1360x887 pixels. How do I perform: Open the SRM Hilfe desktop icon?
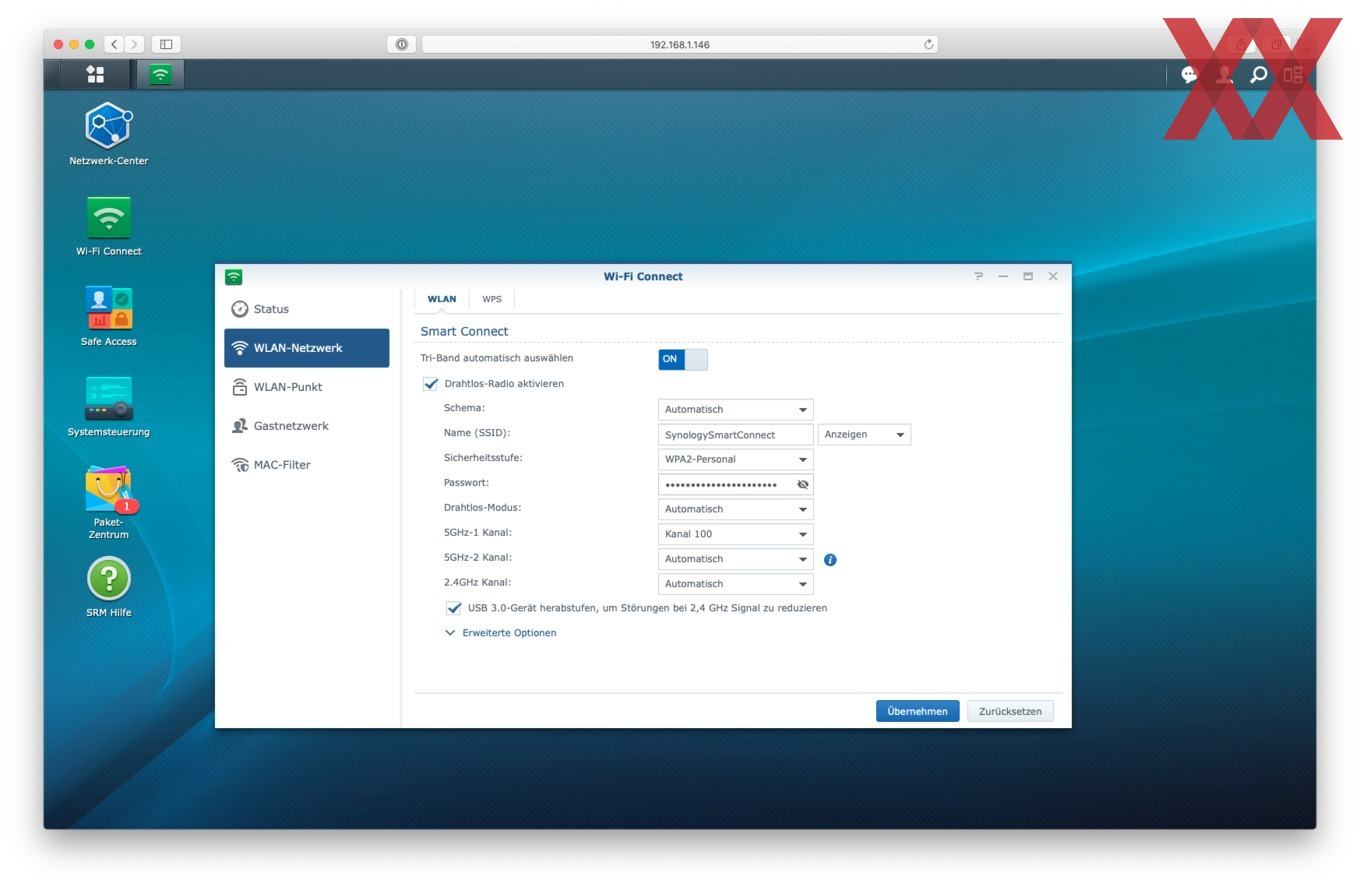tap(108, 587)
